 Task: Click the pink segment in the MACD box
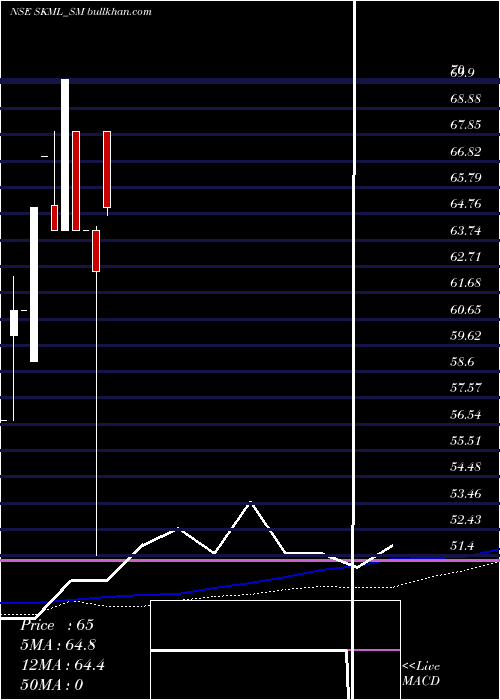tap(376, 650)
